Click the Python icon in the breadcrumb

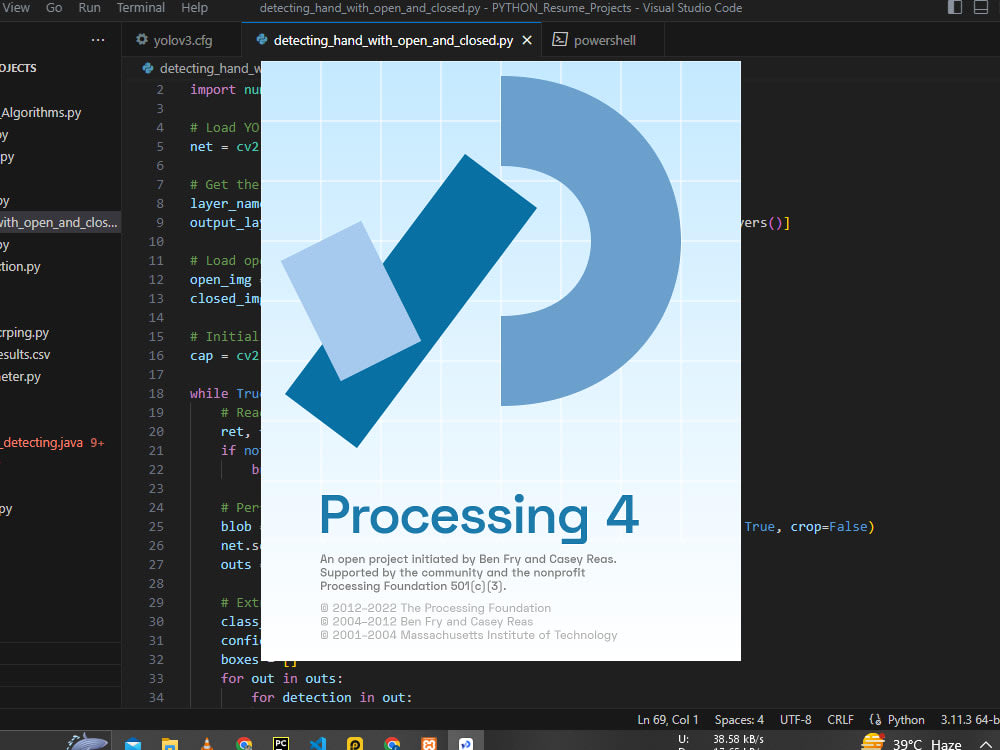click(148, 68)
